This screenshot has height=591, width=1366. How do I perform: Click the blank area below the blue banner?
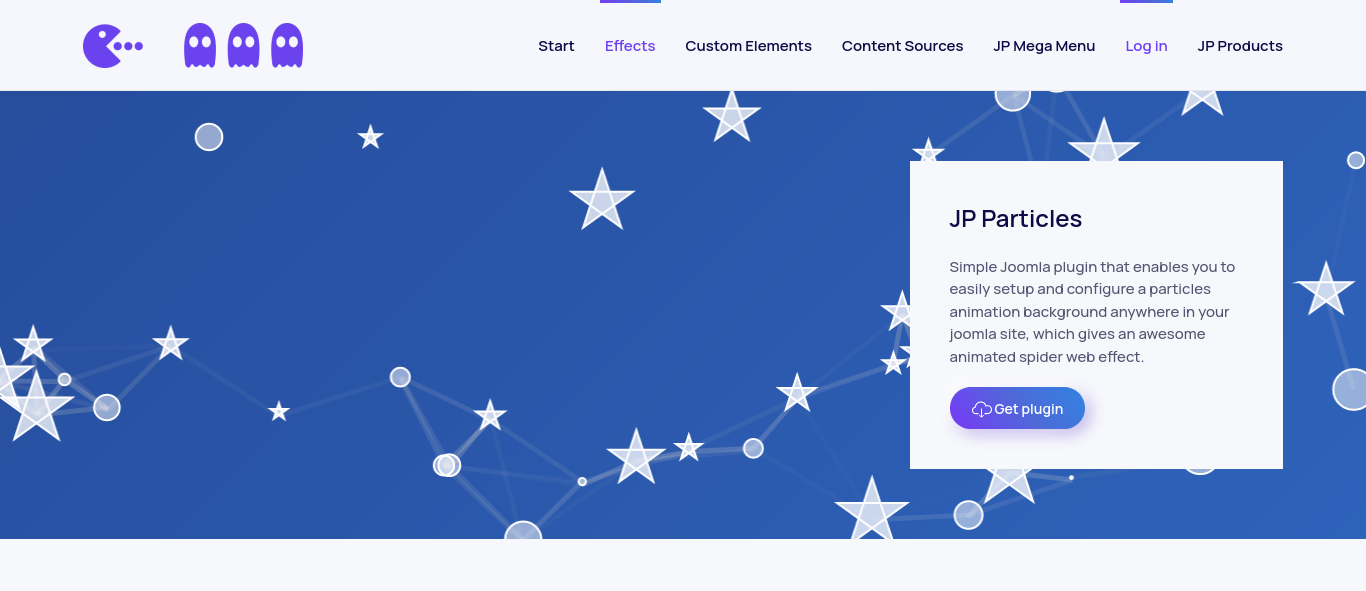coord(683,565)
